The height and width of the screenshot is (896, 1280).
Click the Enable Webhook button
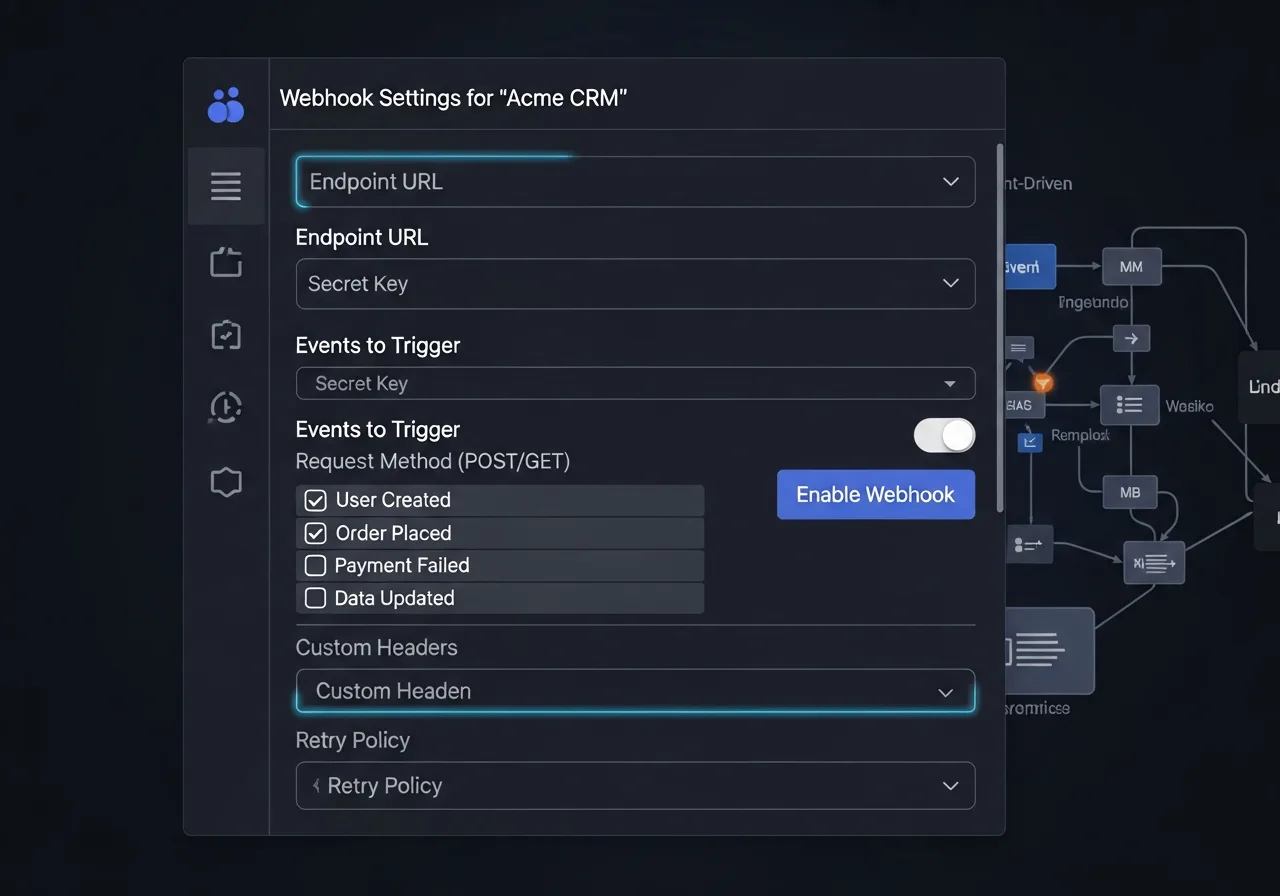click(x=875, y=495)
